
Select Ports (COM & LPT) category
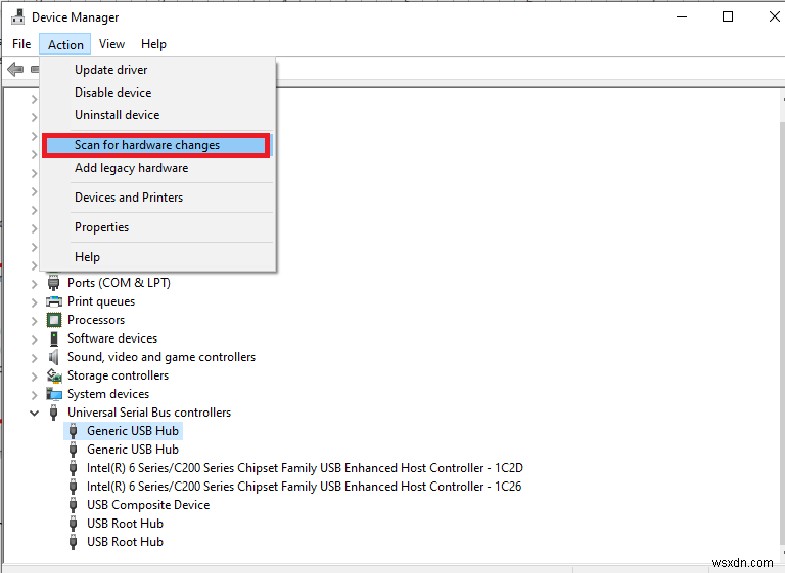(x=119, y=283)
